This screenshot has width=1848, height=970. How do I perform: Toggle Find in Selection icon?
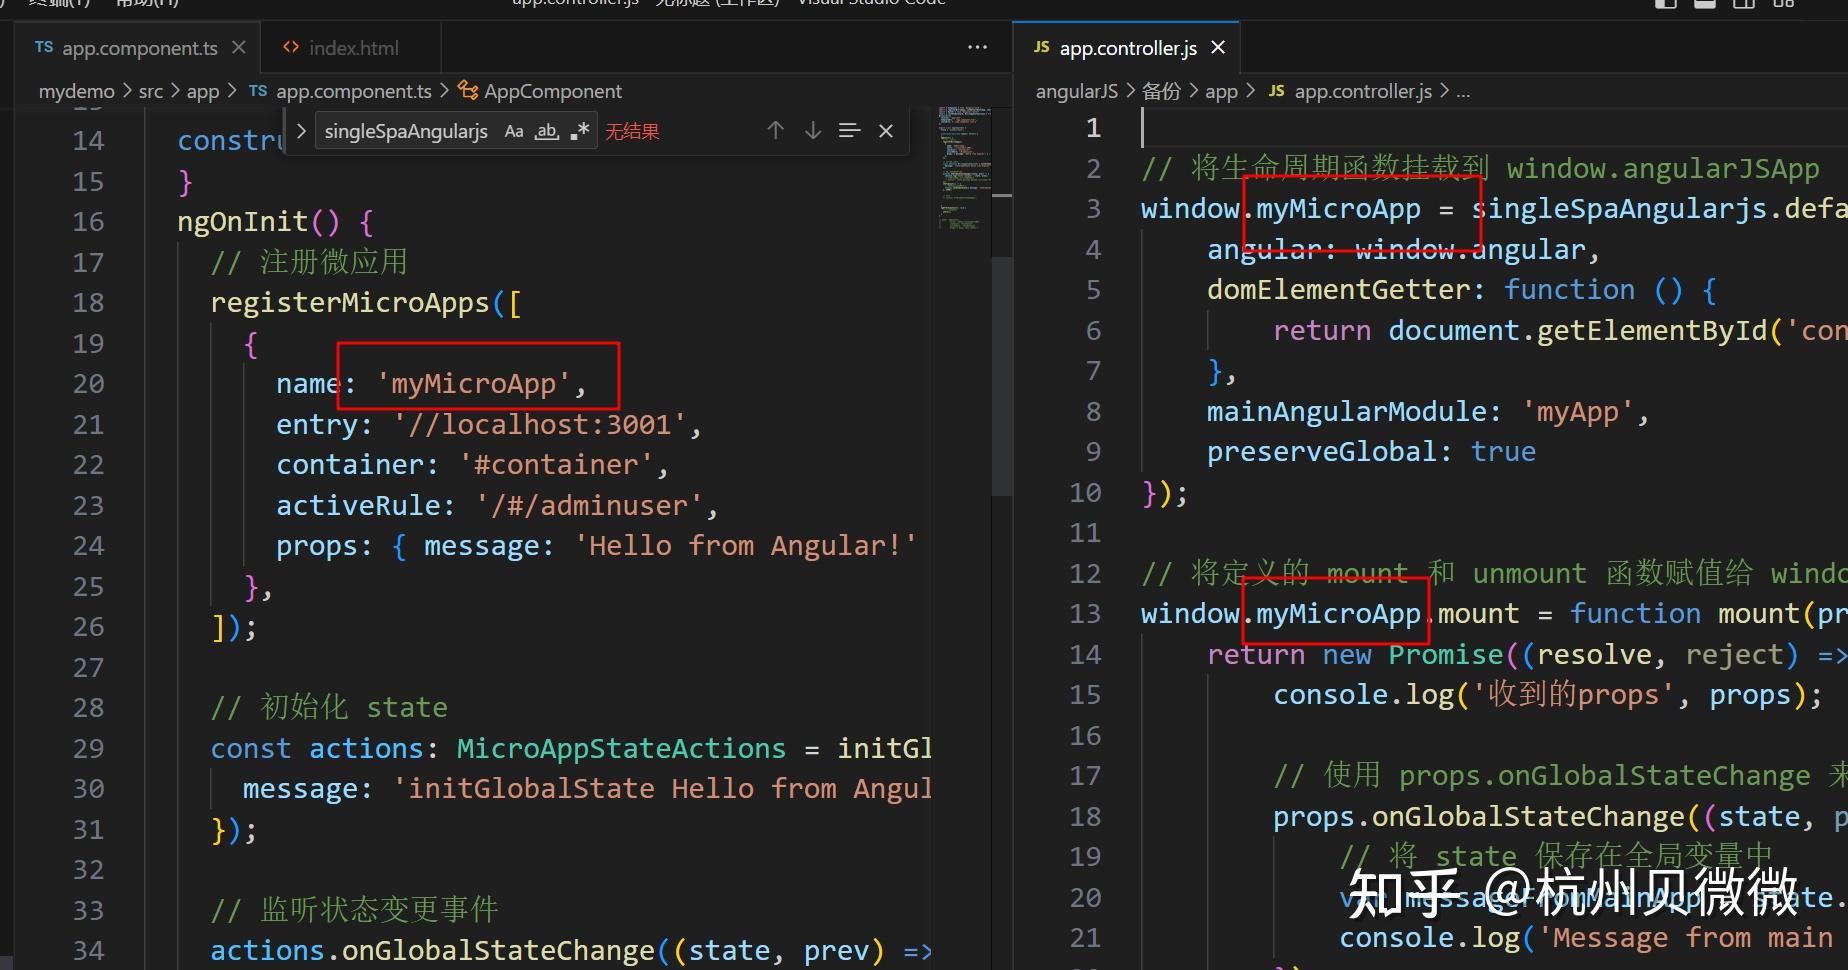(x=849, y=131)
